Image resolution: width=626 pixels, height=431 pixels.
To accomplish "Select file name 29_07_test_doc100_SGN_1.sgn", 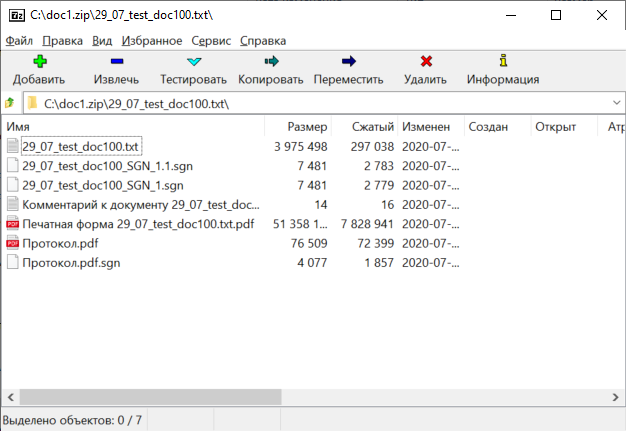I will click(103, 185).
